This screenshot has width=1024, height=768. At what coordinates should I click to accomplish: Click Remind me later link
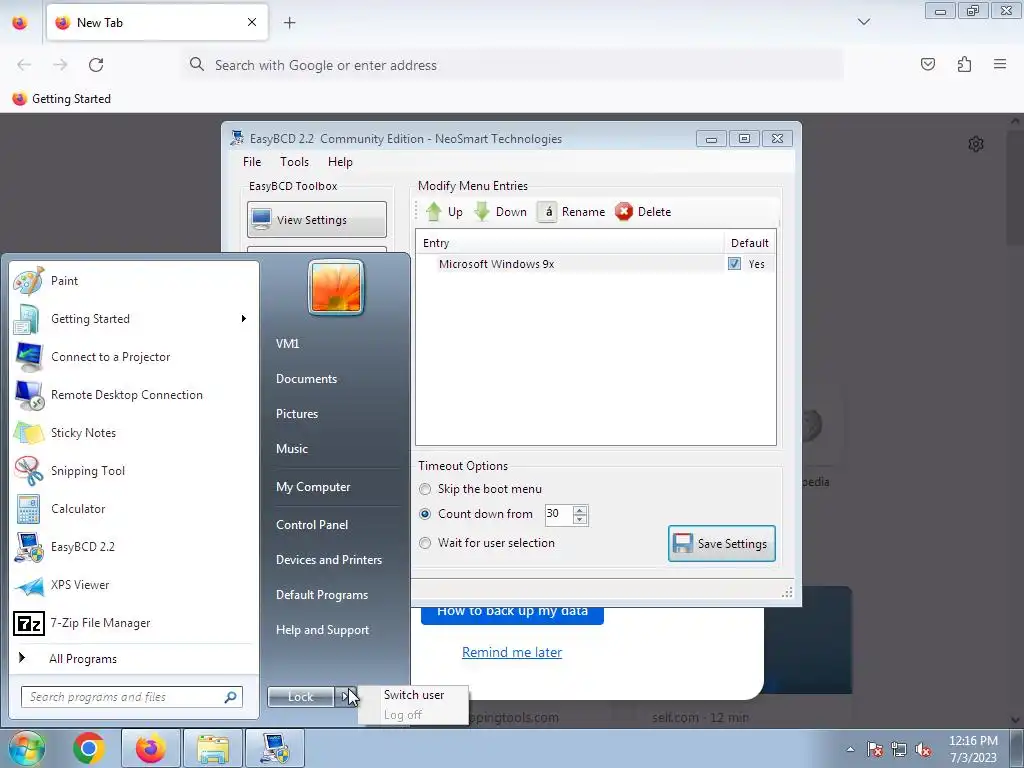(512, 652)
